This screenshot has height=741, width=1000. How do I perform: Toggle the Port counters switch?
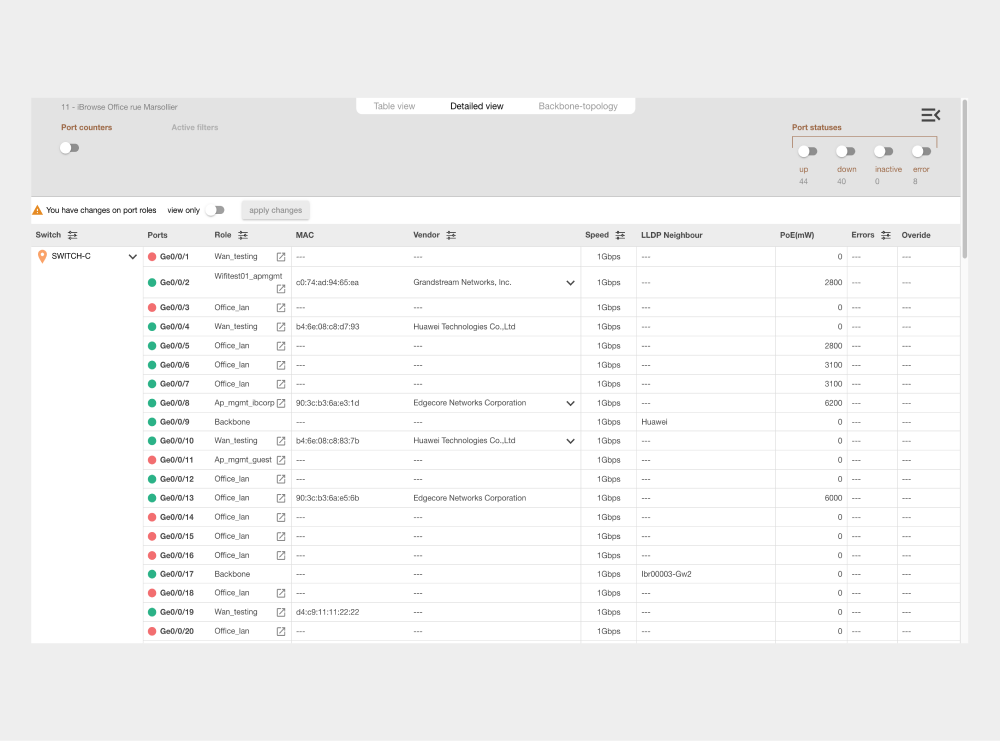click(70, 148)
